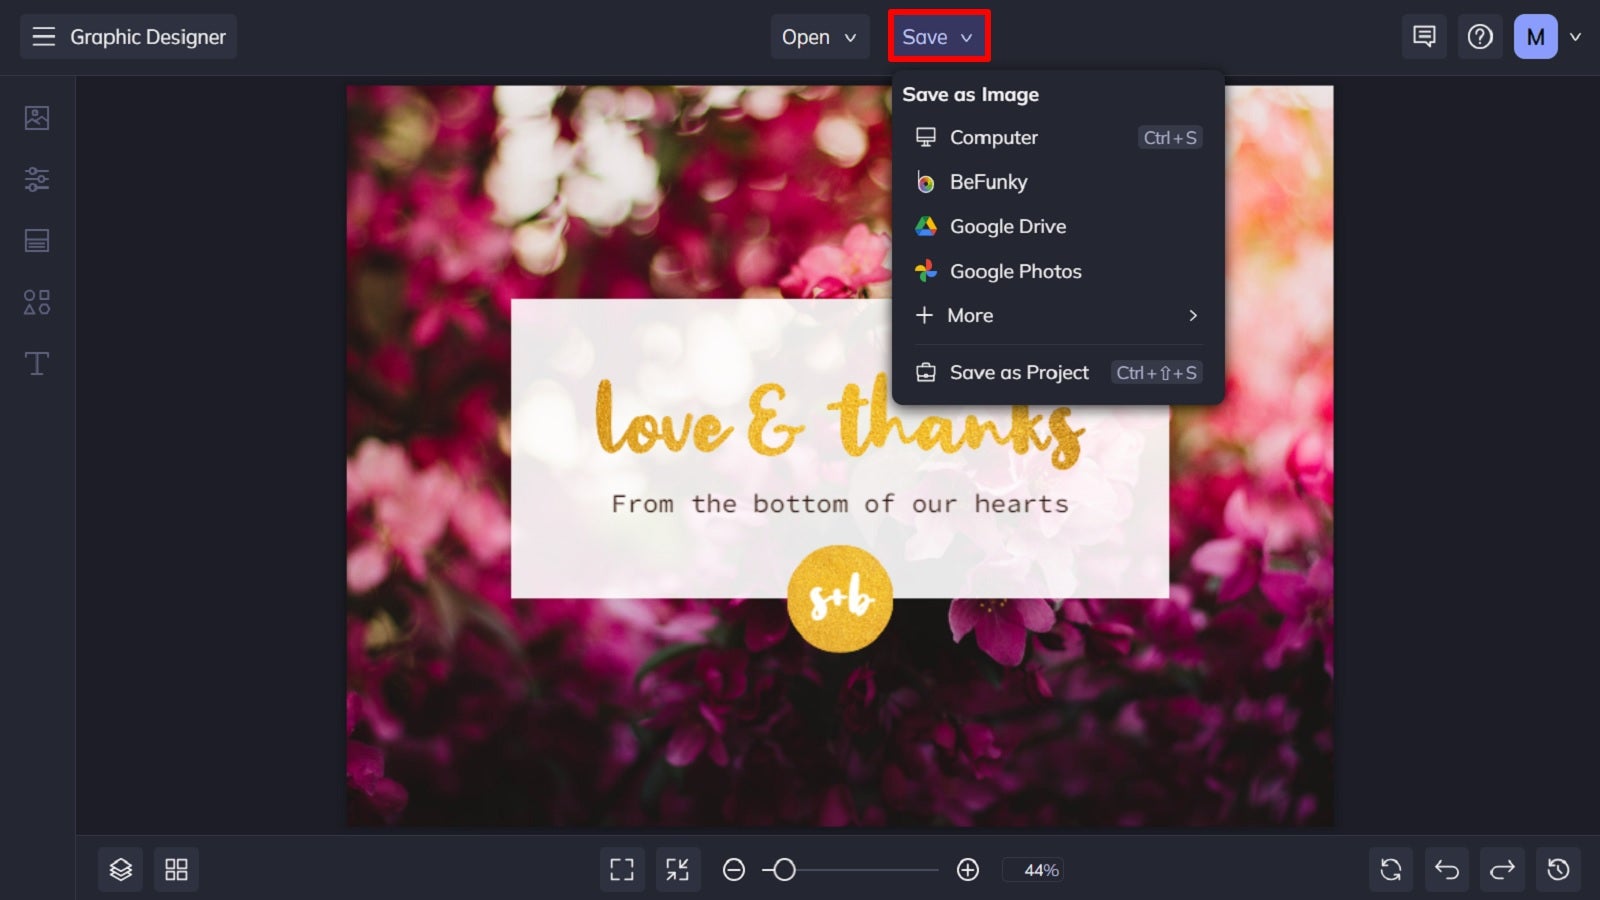Select Google Drive from the save menu

[1008, 226]
